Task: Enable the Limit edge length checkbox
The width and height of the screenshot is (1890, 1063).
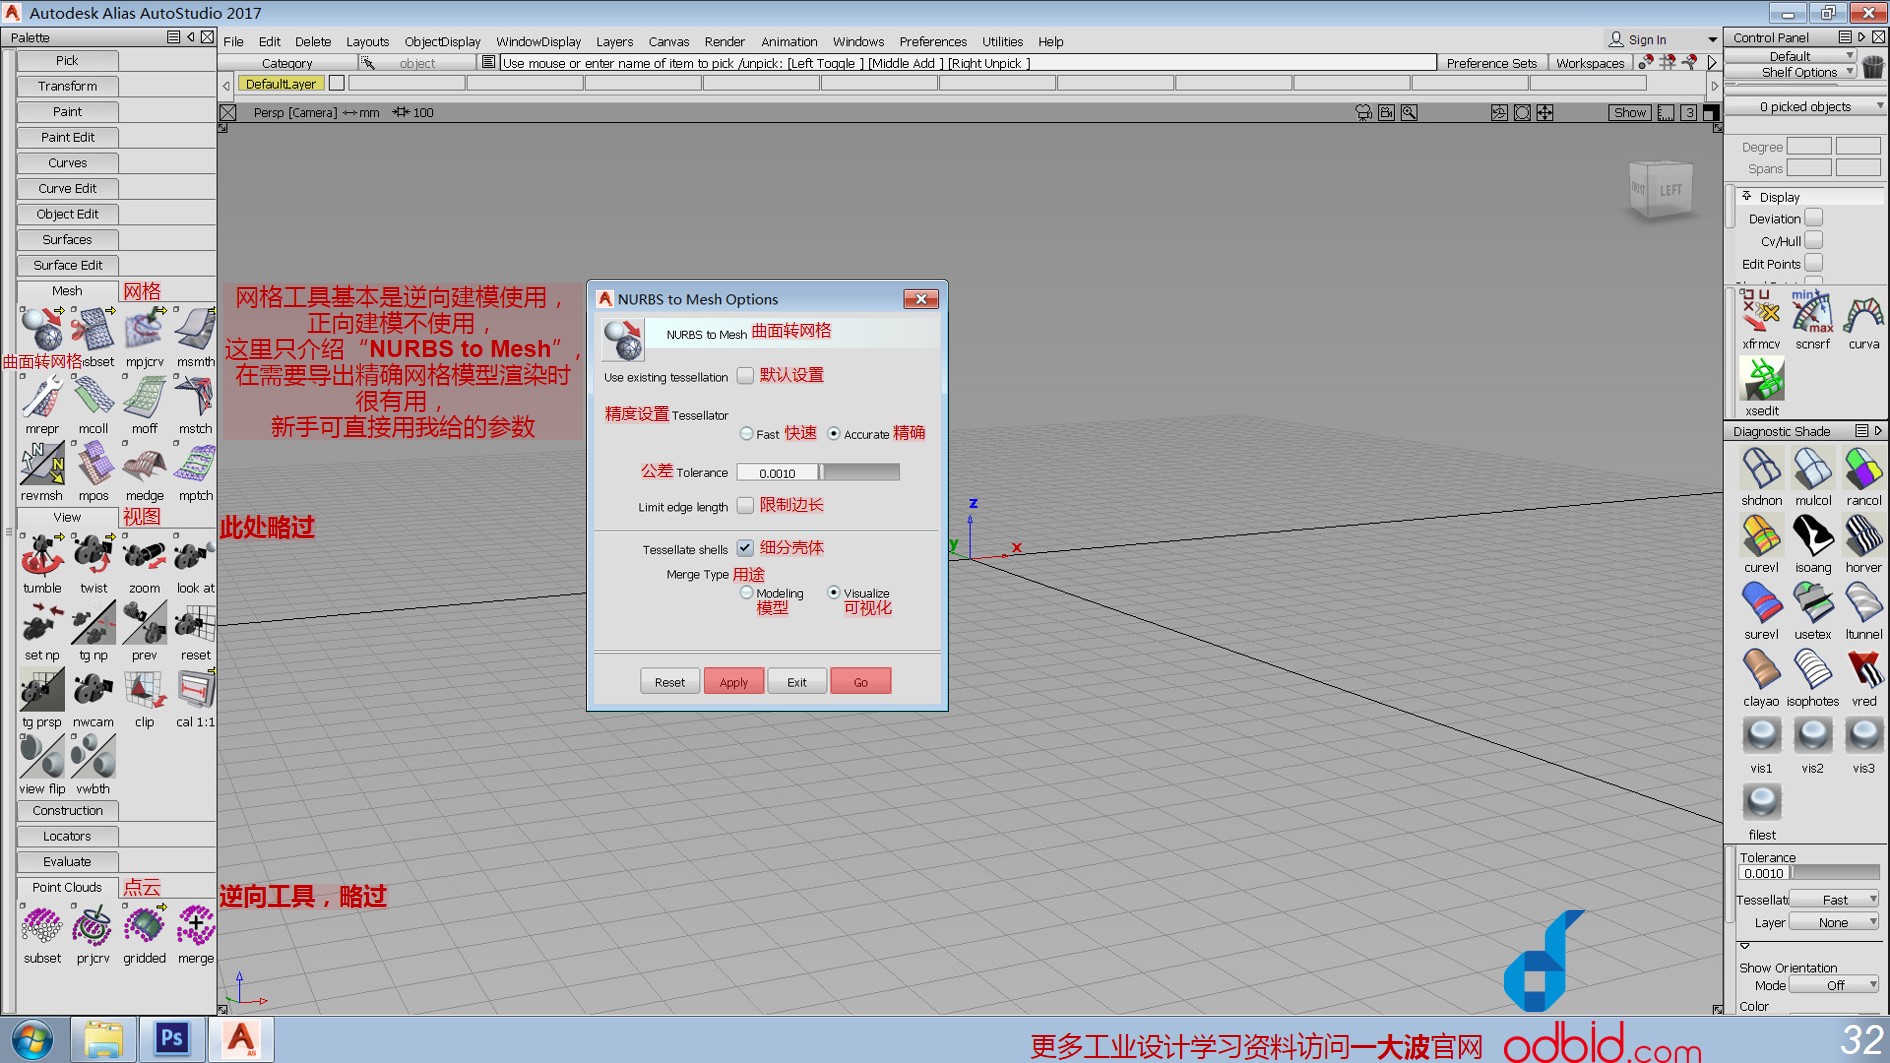Action: (745, 506)
